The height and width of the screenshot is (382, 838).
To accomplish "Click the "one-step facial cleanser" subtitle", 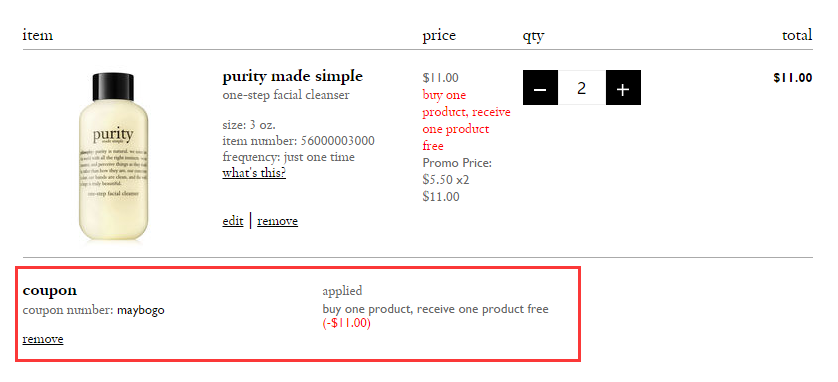I will pyautogui.click(x=286, y=96).
